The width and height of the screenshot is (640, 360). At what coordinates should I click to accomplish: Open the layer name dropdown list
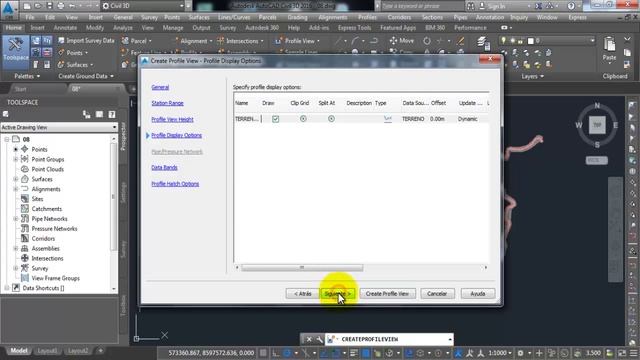pyautogui.click(x=592, y=41)
